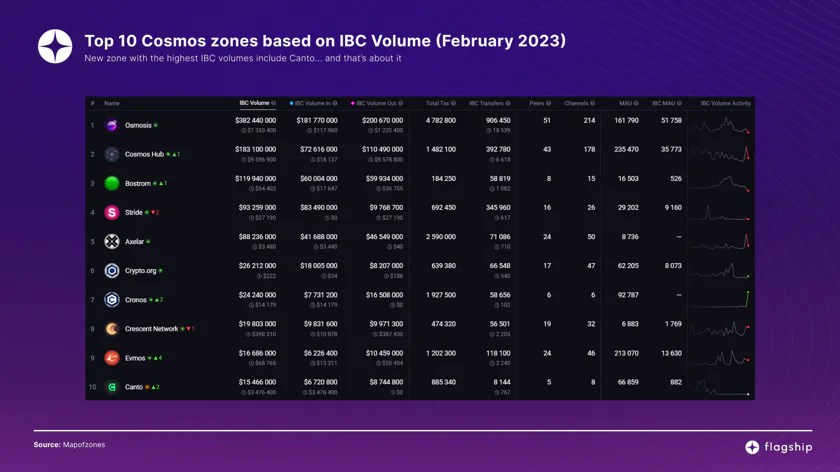Open the Cosmos Hub zone name link
Screen dimensions: 840x472
pos(144,154)
